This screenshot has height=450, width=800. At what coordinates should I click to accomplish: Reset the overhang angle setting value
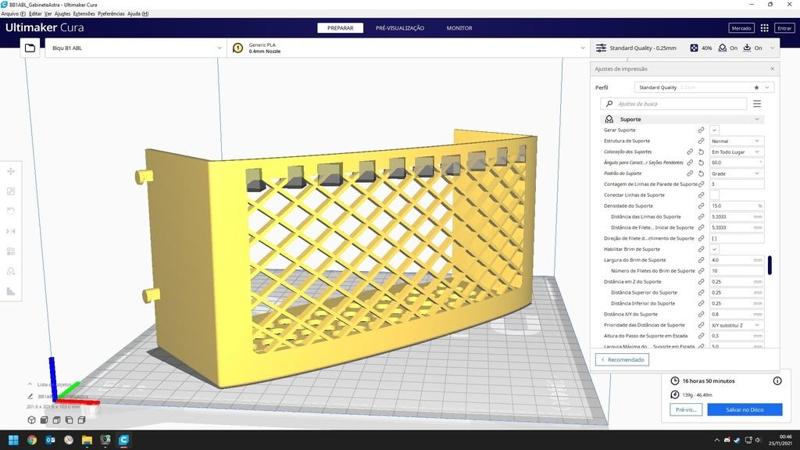point(701,163)
